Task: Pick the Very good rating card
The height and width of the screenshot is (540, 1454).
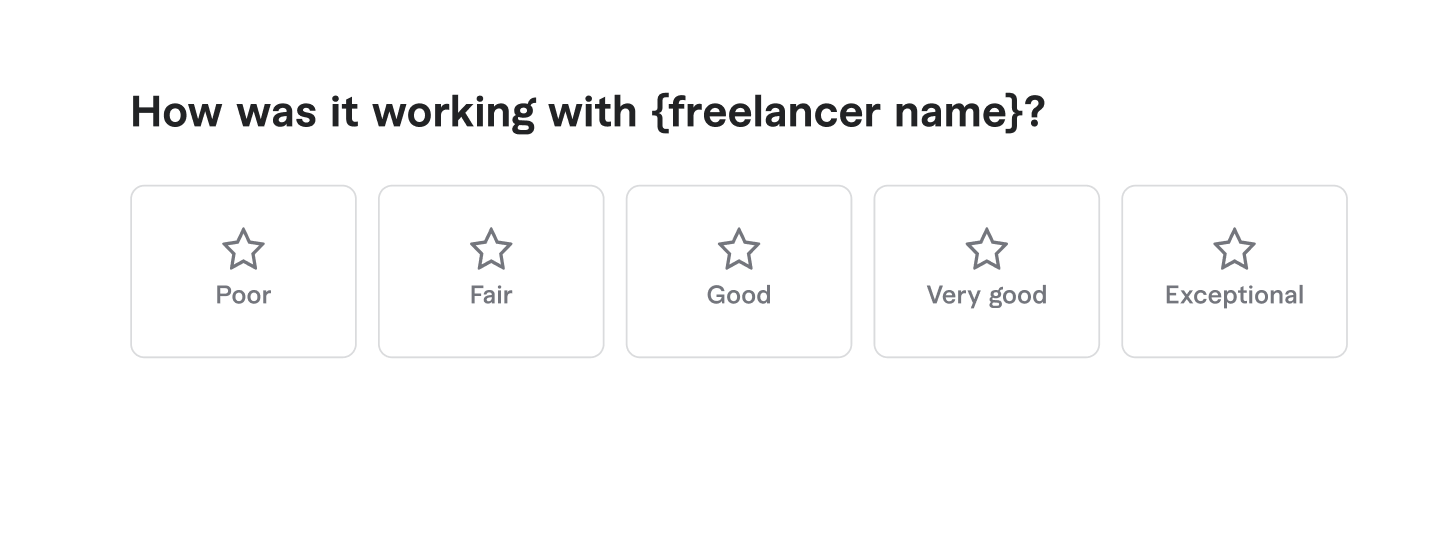Action: (x=987, y=271)
